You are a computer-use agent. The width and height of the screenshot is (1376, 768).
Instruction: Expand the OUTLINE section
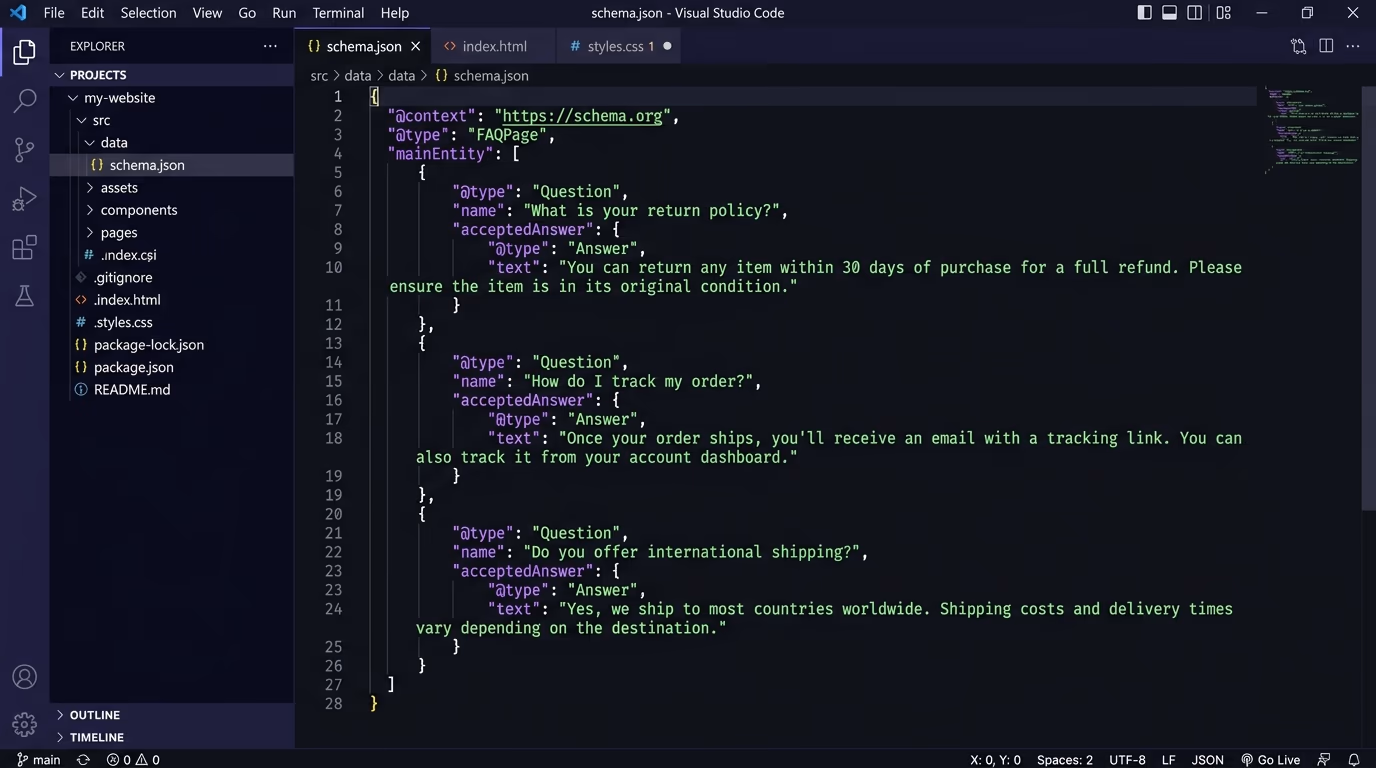coord(172,715)
